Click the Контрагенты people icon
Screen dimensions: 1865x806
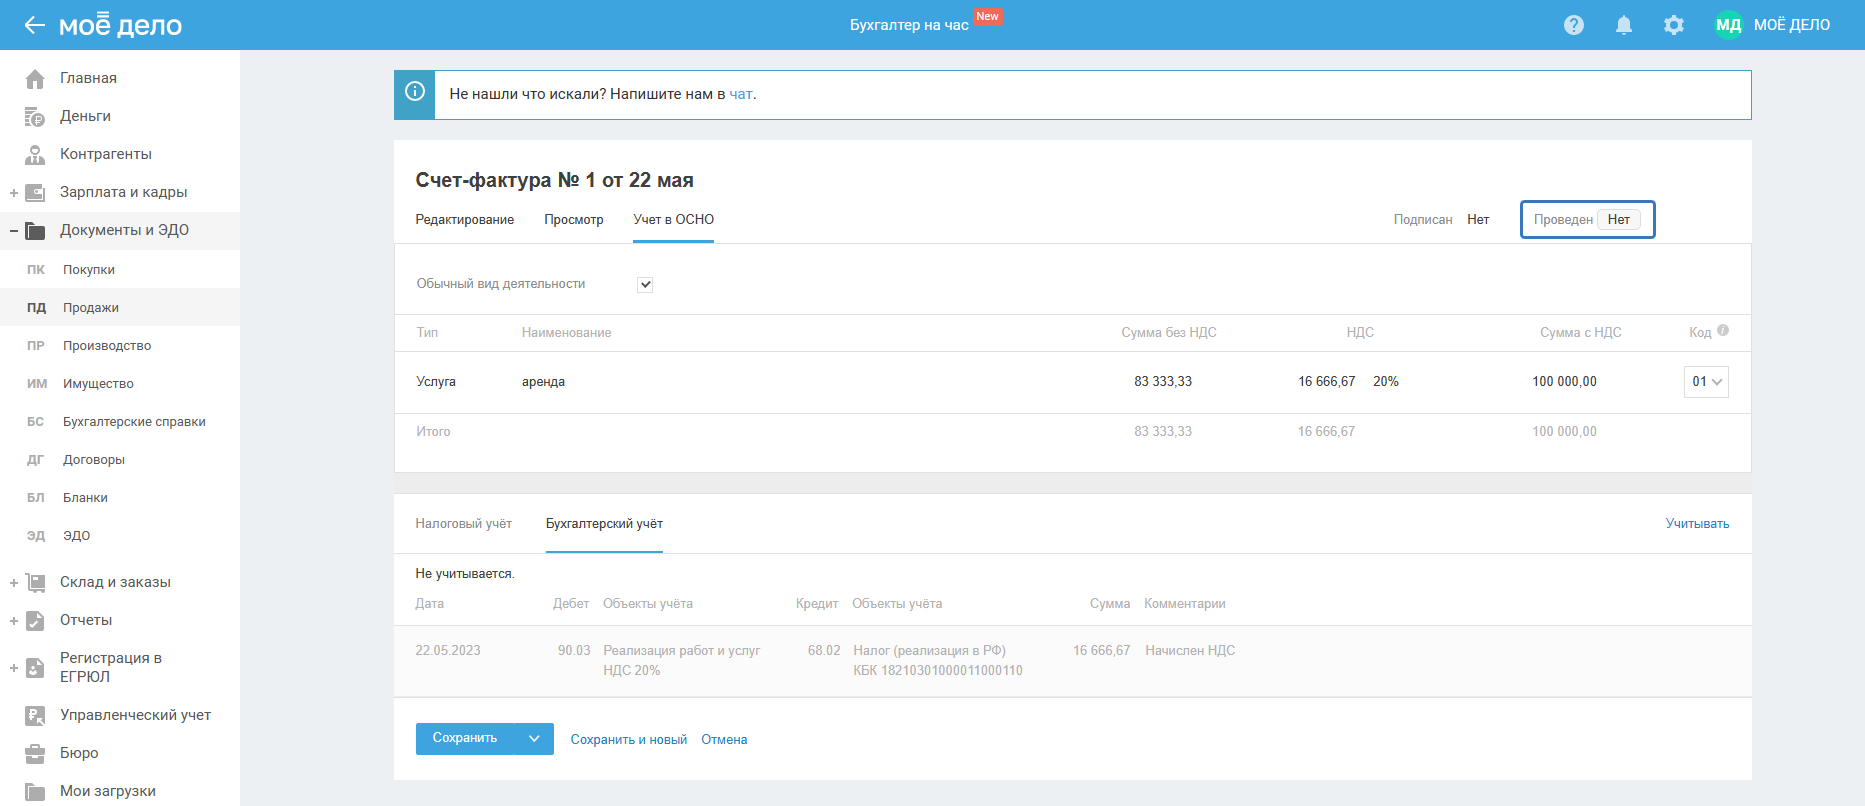tap(35, 154)
